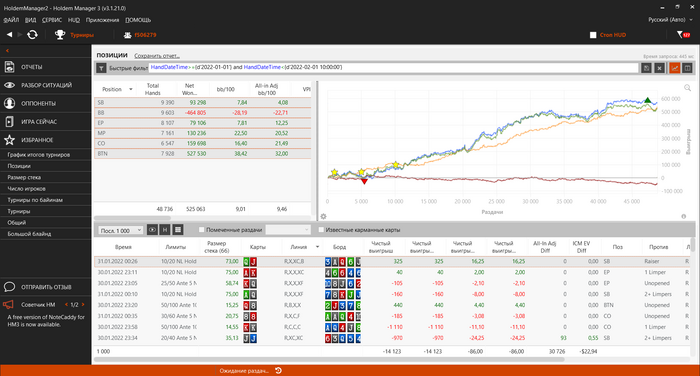The height and width of the screenshot is (376, 700).
Task: Open the Линия column filter arrow
Action: coord(317,247)
